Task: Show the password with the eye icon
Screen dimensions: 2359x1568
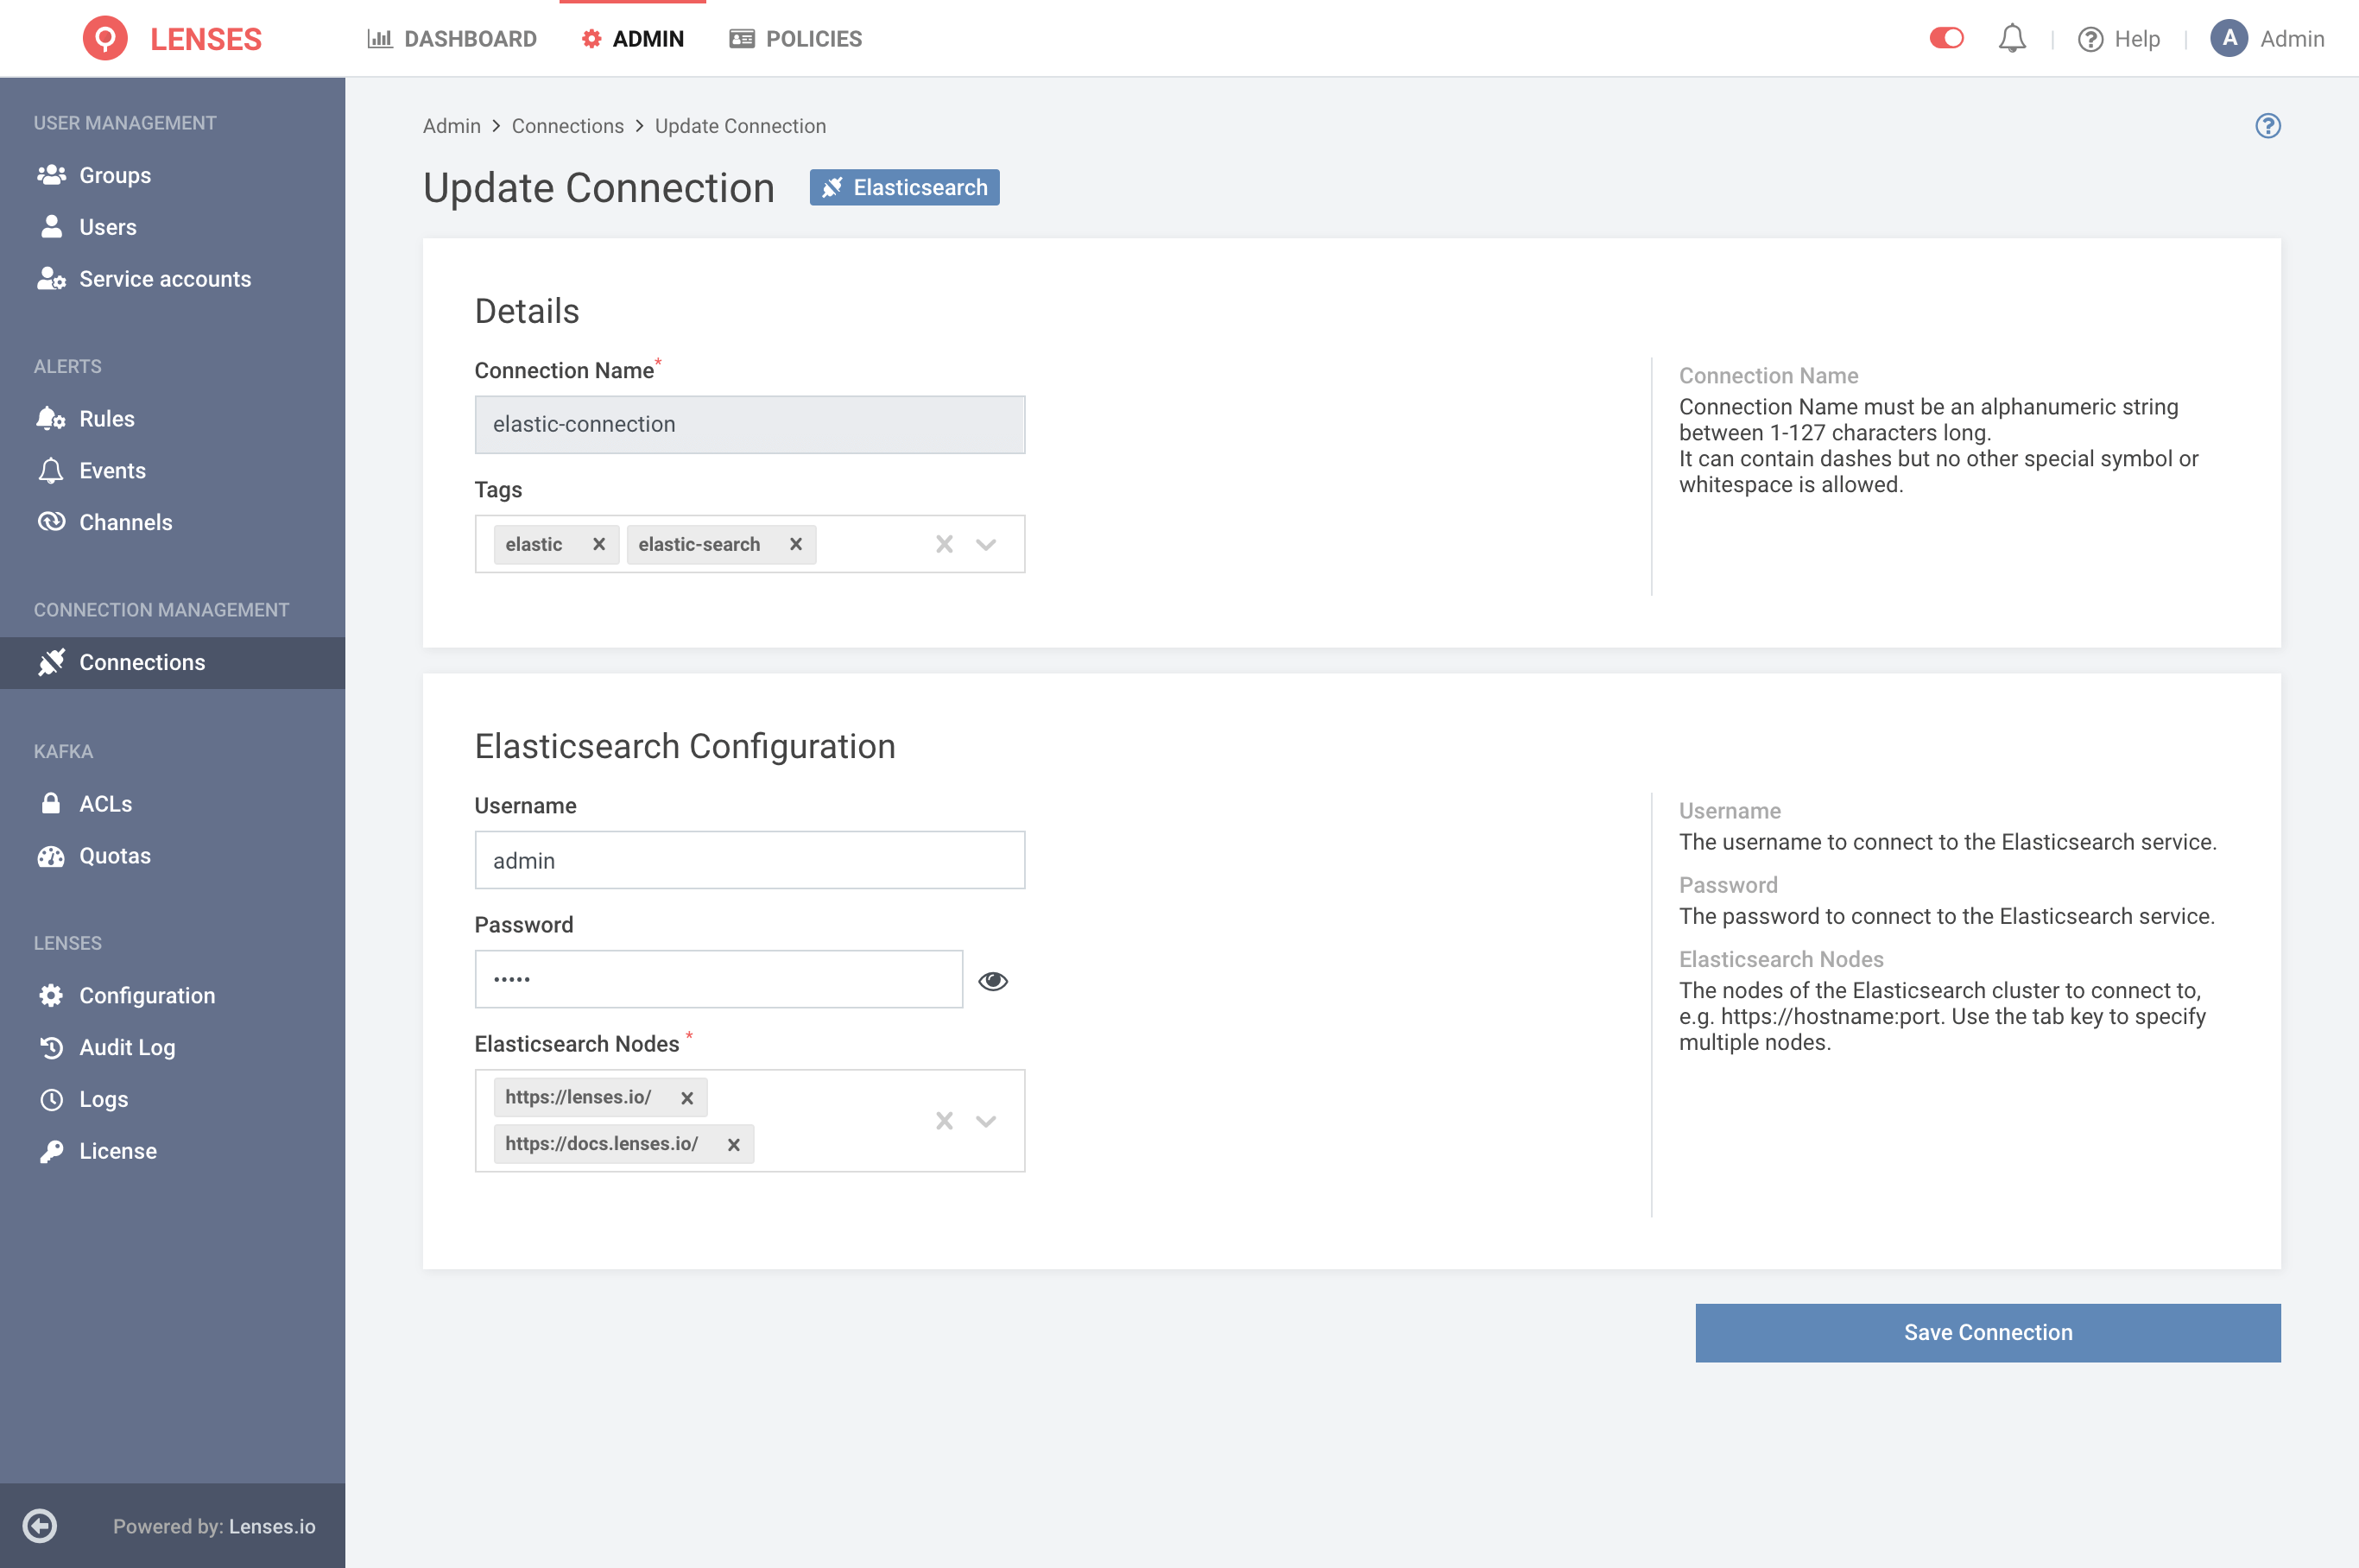Action: [993, 981]
